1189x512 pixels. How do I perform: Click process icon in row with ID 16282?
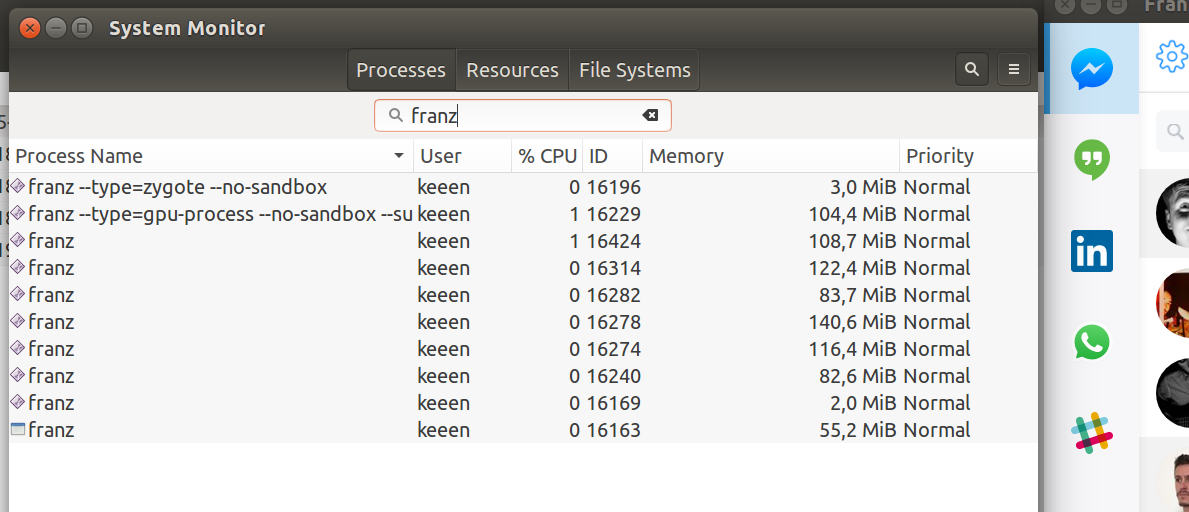[x=18, y=295]
